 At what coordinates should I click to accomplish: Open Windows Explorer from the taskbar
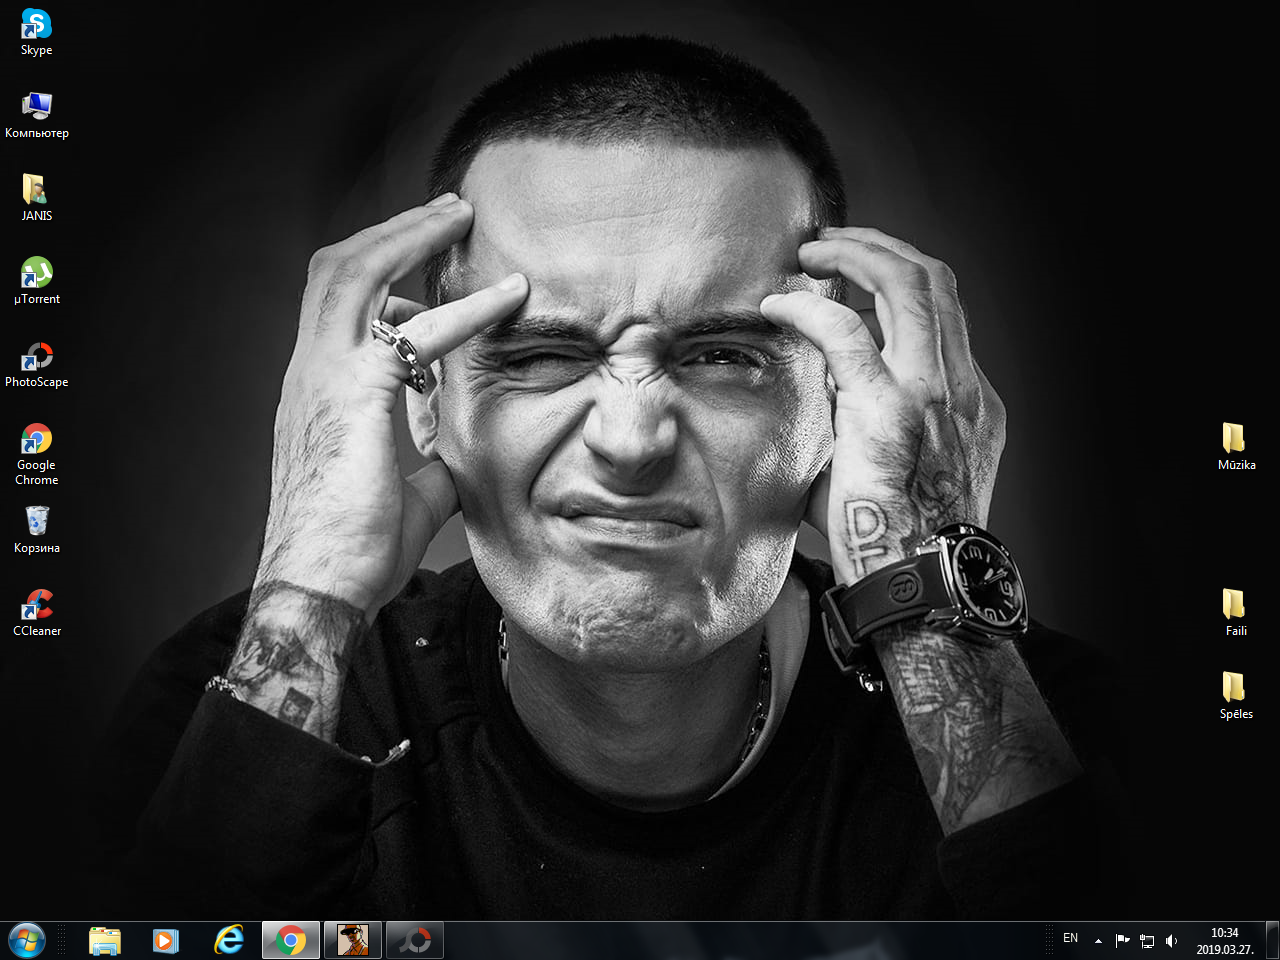104,941
